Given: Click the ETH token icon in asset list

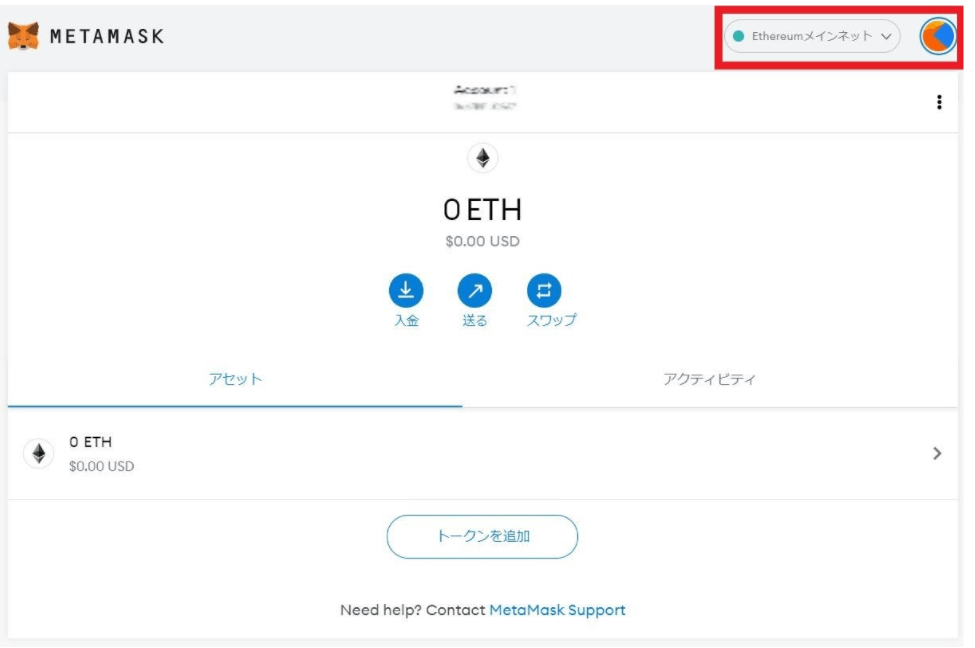Looking at the screenshot, I should (x=39, y=454).
